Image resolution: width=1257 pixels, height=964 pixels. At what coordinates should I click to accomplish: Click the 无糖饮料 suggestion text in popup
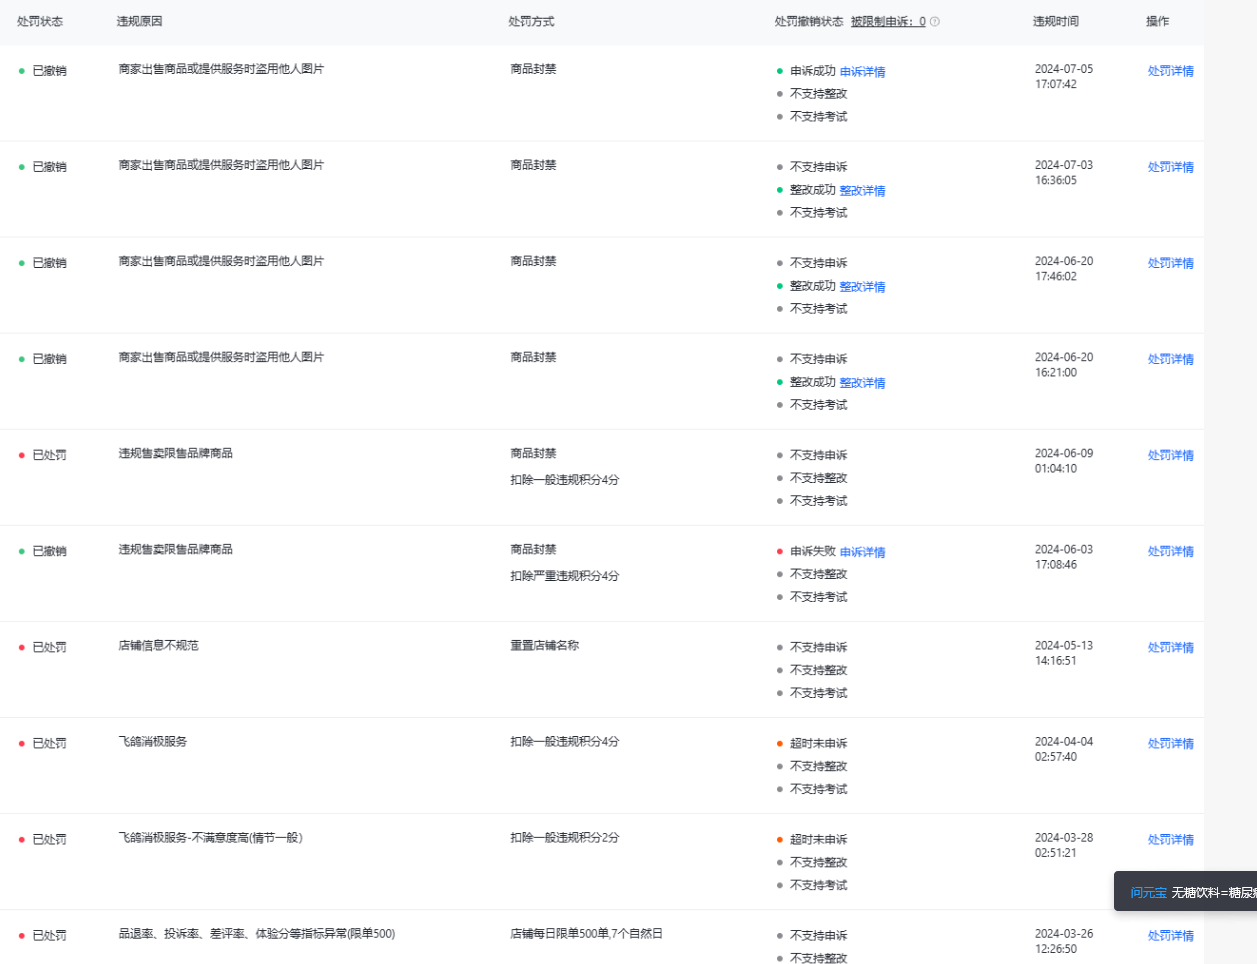point(1214,892)
